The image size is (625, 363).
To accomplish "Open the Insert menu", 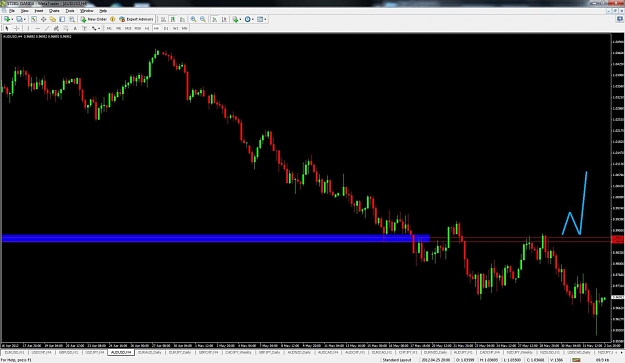I will tap(39, 11).
